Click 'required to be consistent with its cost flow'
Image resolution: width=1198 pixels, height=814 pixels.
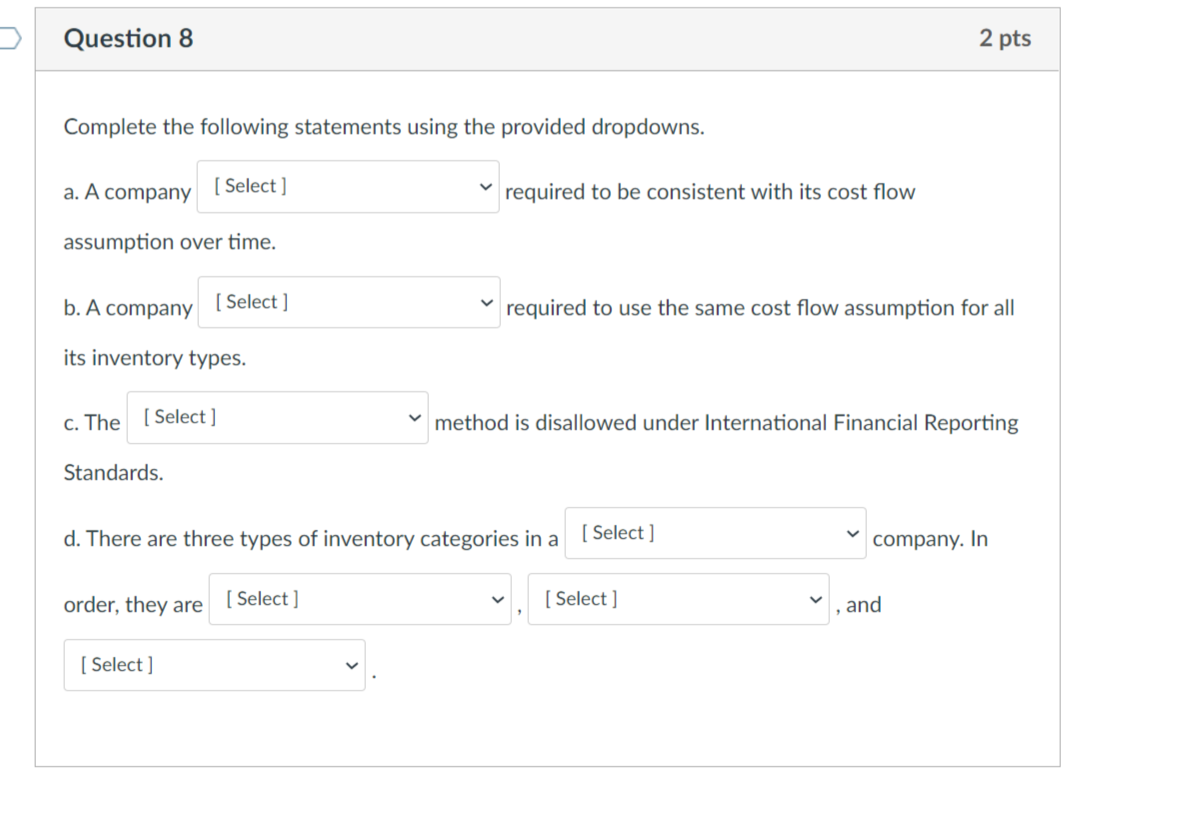click(710, 192)
